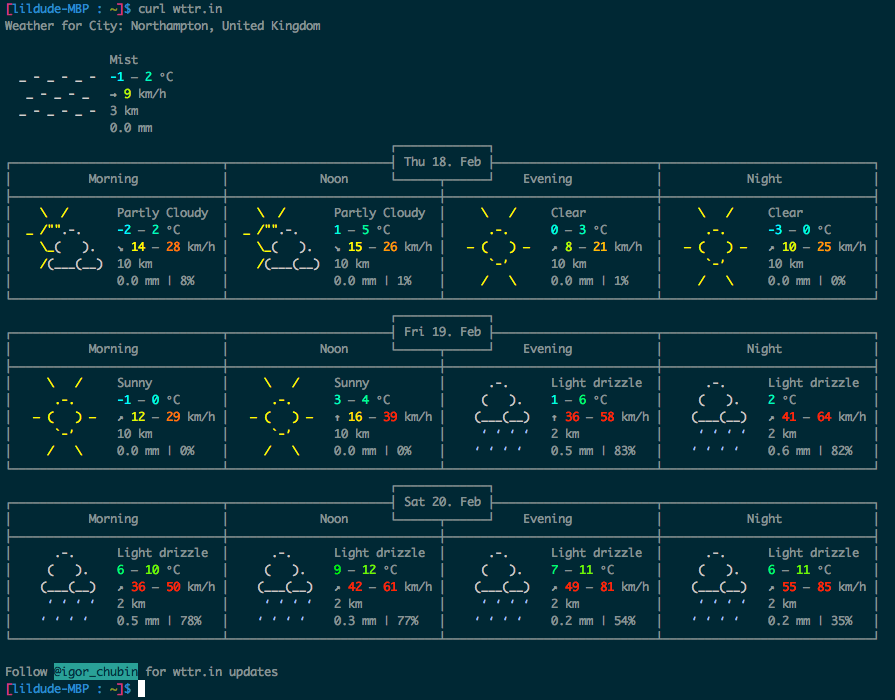Viewport: 895px width, 700px height.
Task: Click the Thu 18. Feb date header
Action: click(442, 162)
